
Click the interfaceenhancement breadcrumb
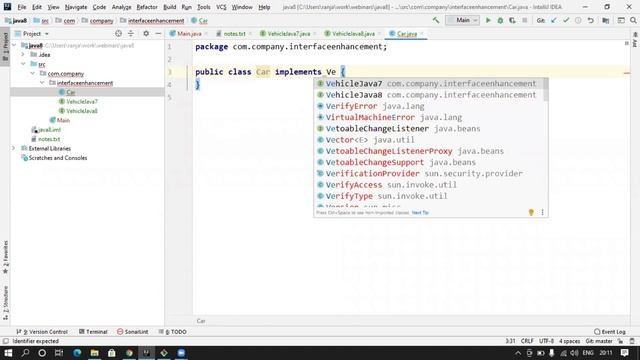(156, 20)
